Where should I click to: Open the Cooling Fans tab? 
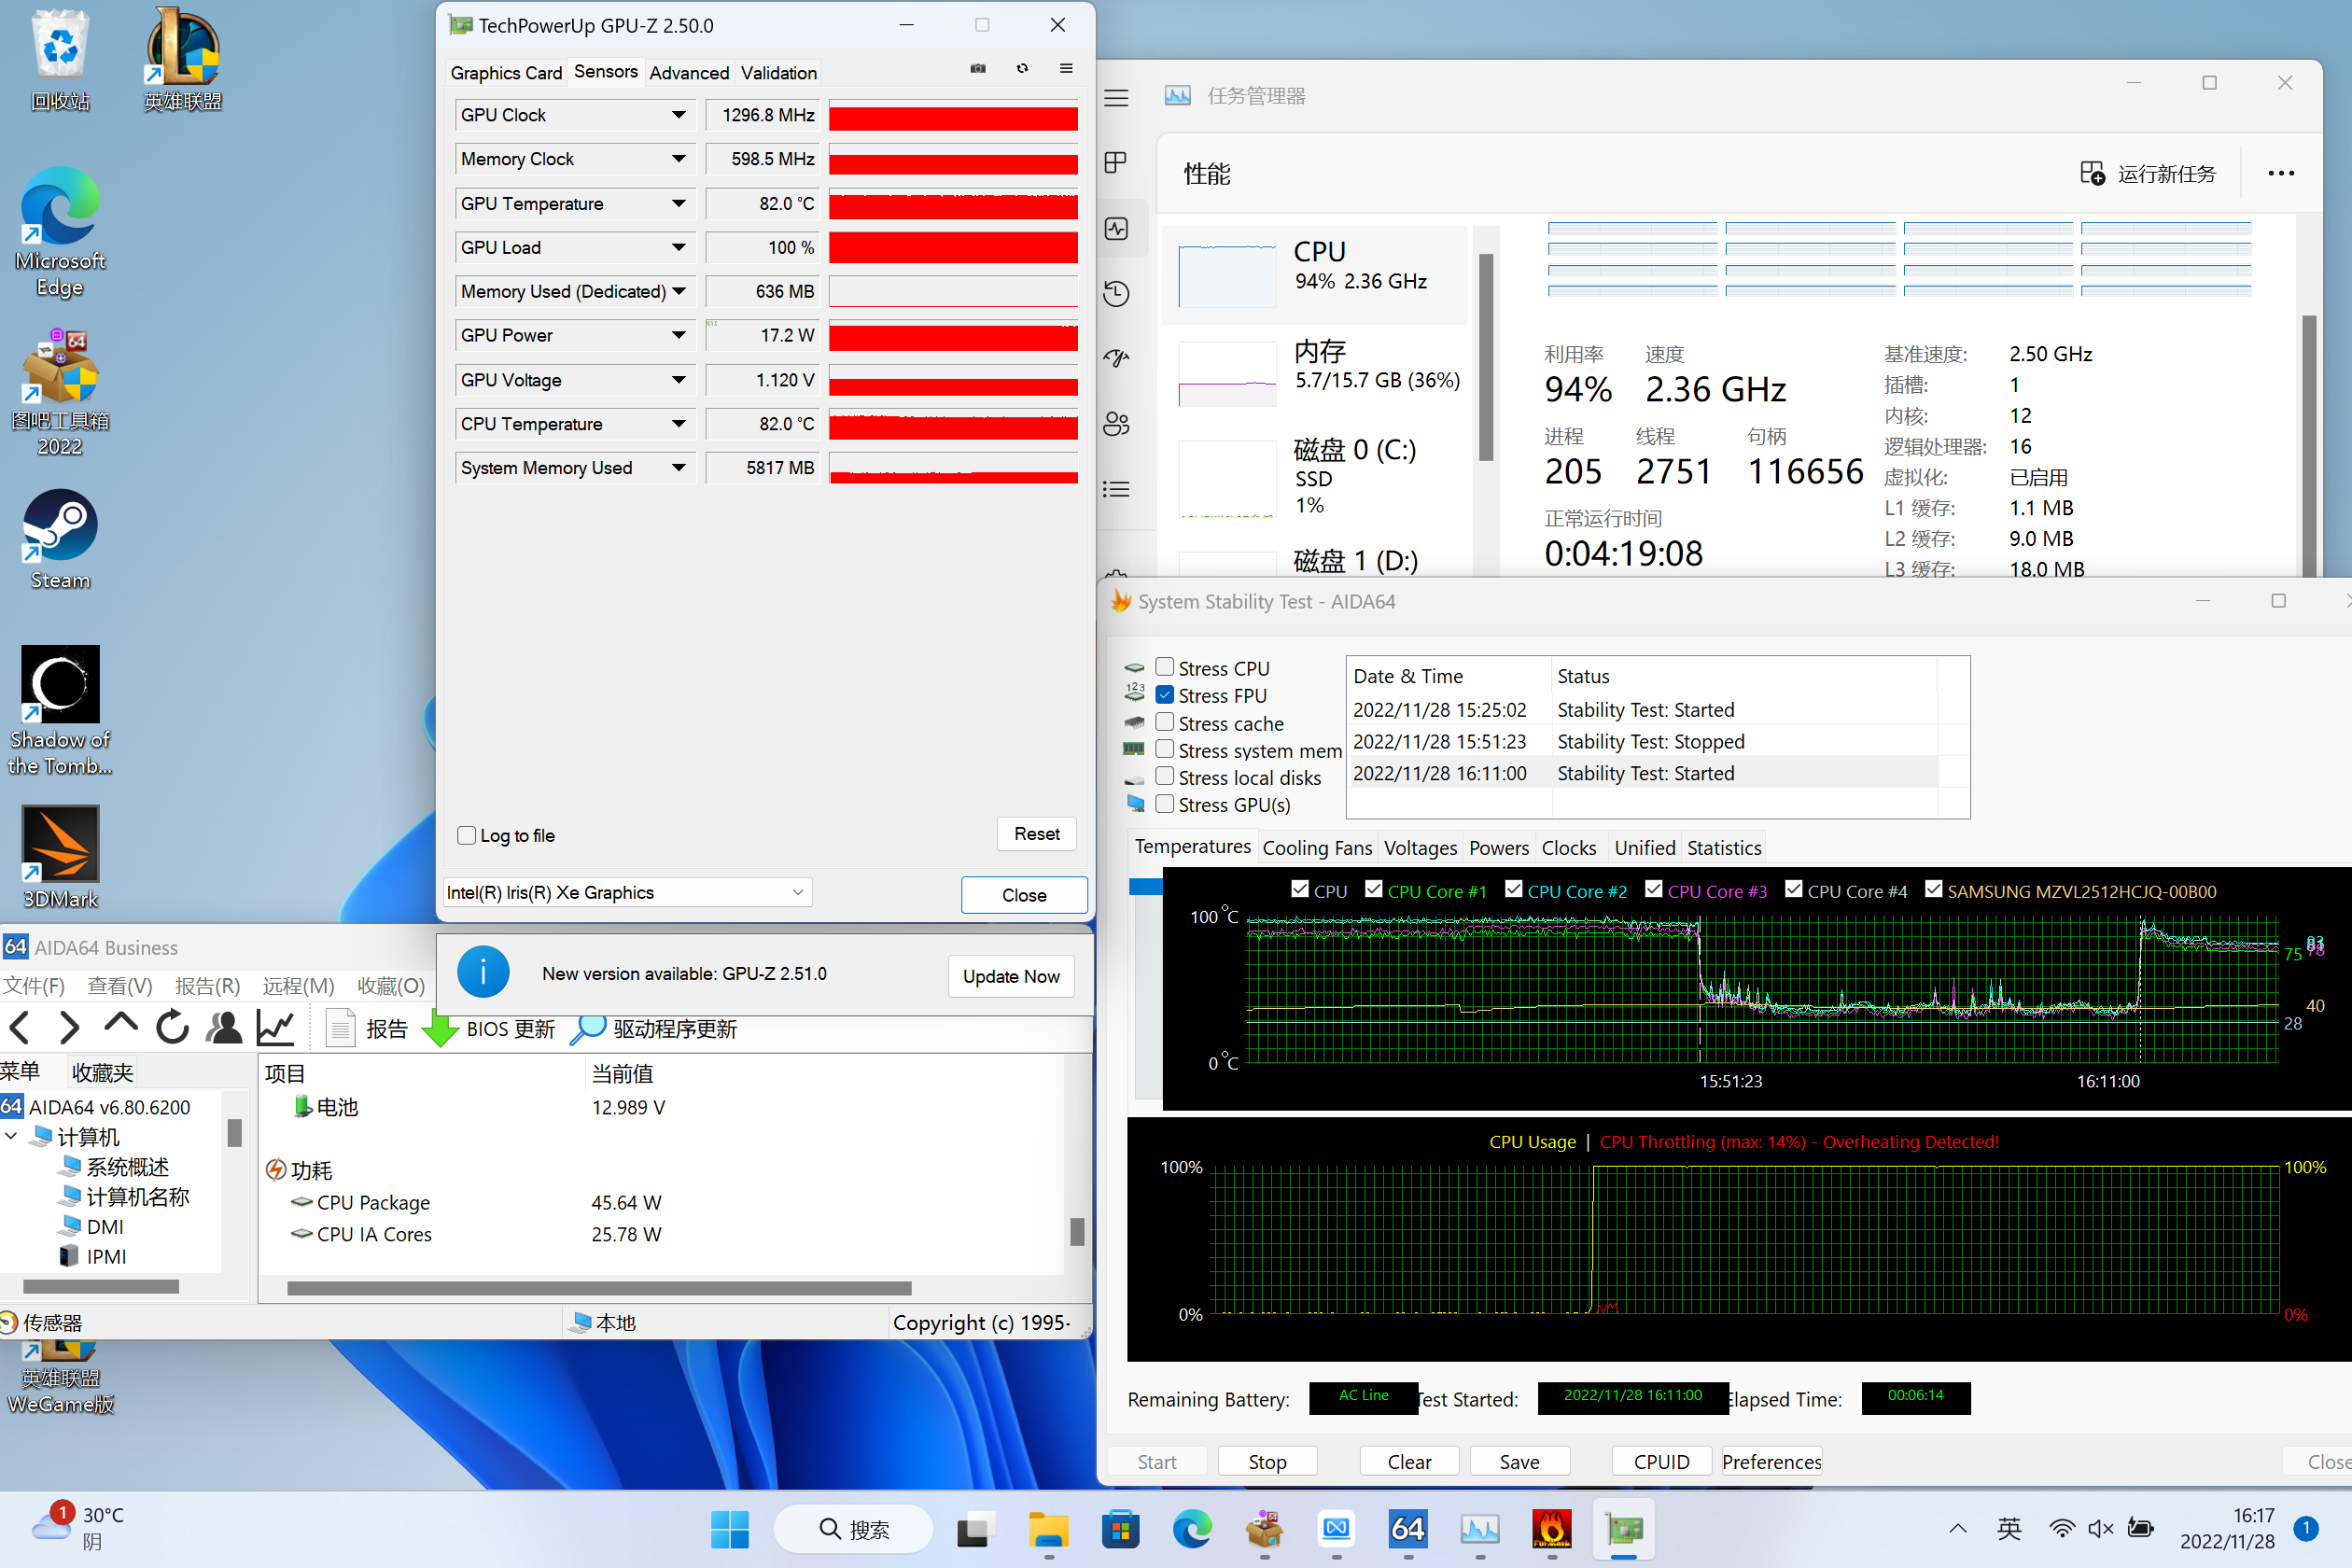(x=1316, y=847)
